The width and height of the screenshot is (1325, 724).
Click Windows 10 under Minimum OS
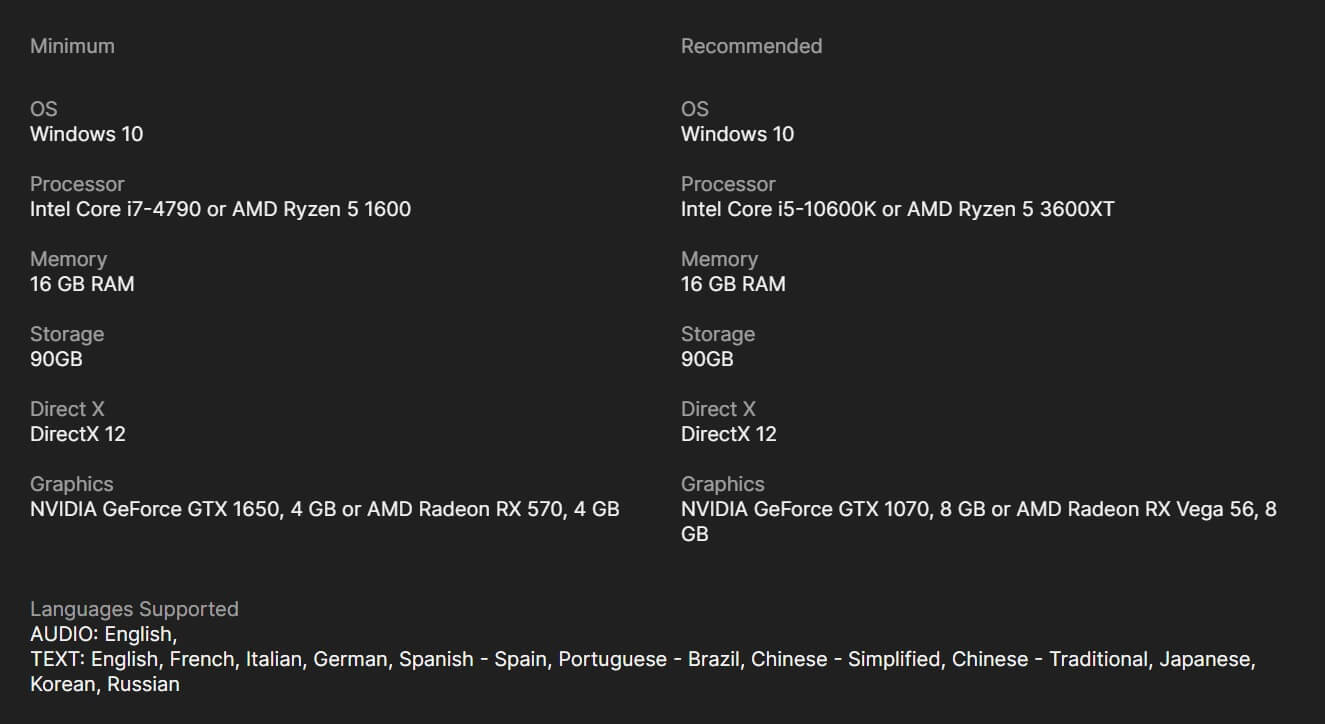pyautogui.click(x=86, y=134)
